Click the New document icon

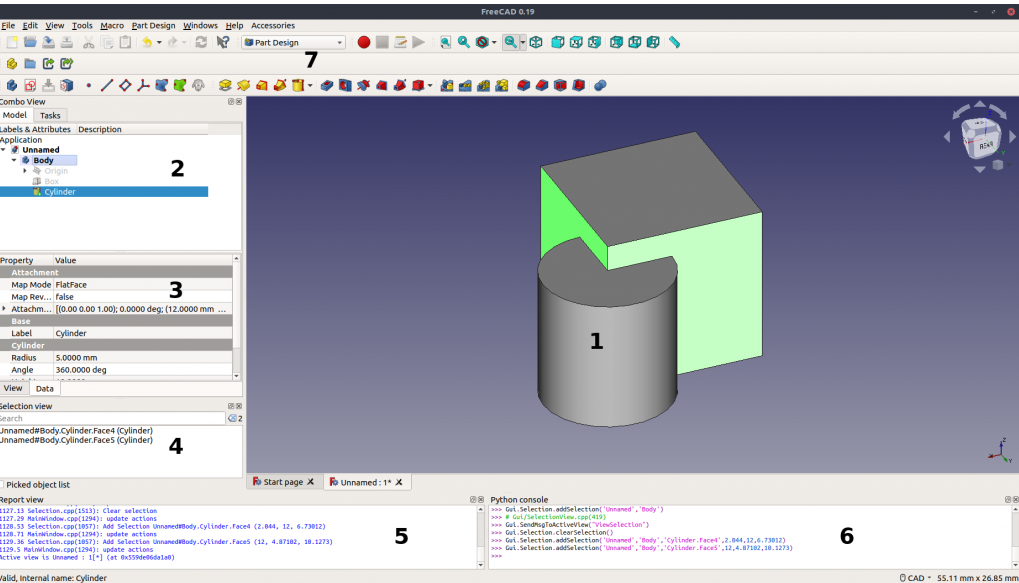pos(12,42)
